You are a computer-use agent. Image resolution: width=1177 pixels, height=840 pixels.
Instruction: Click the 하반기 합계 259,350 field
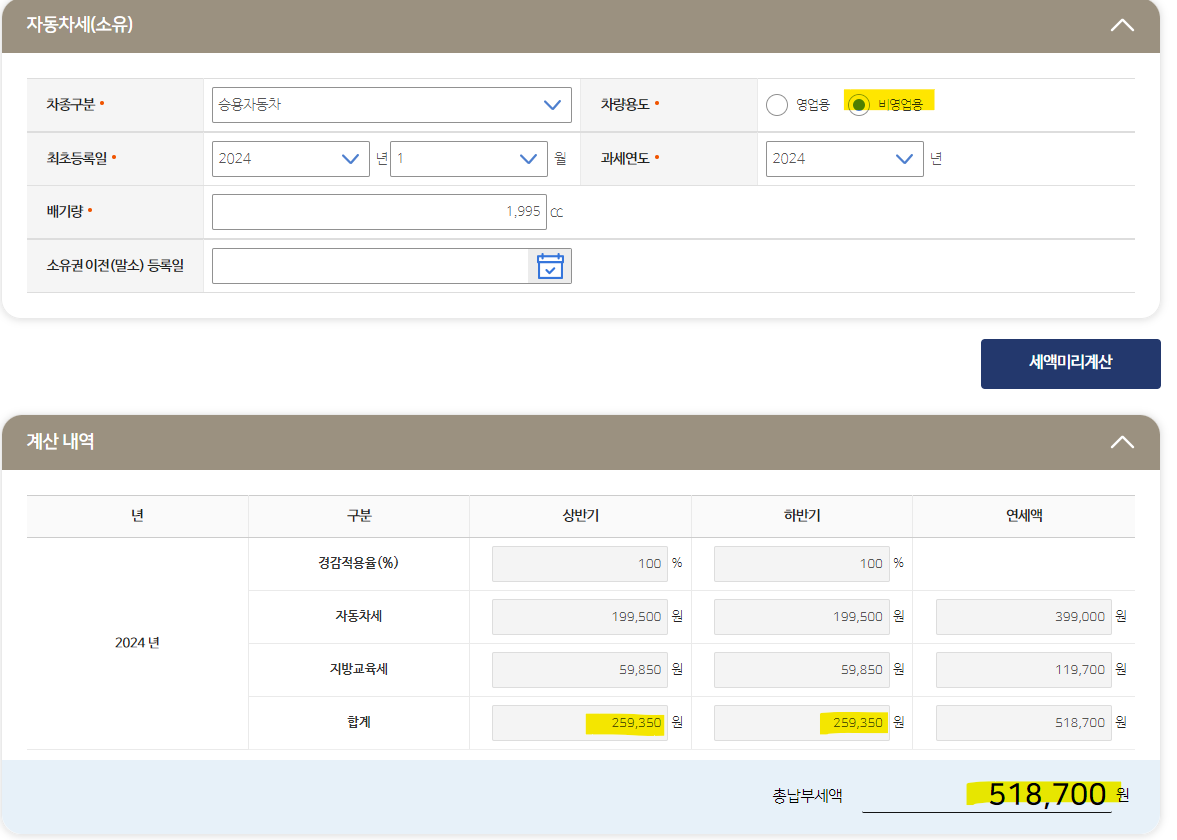pos(802,723)
